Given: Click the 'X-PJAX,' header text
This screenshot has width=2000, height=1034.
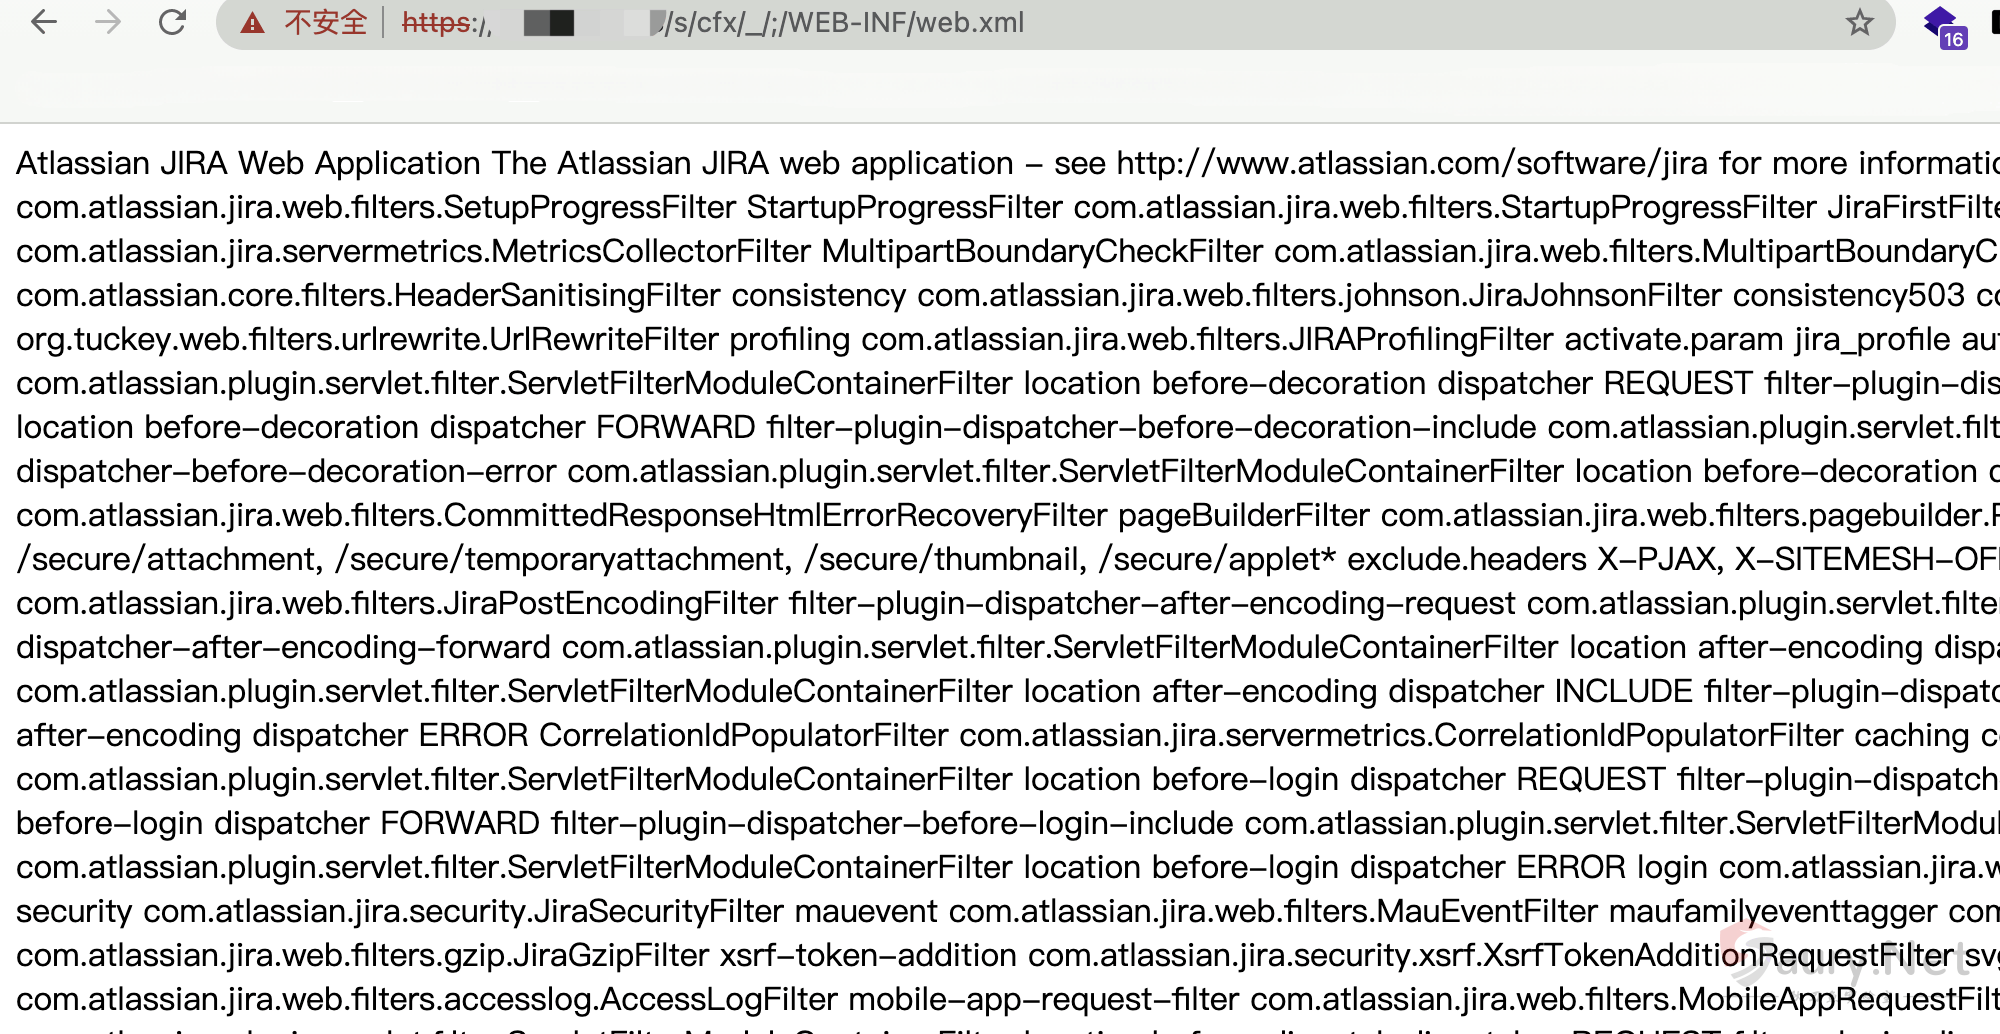Looking at the screenshot, I should [x=1660, y=559].
